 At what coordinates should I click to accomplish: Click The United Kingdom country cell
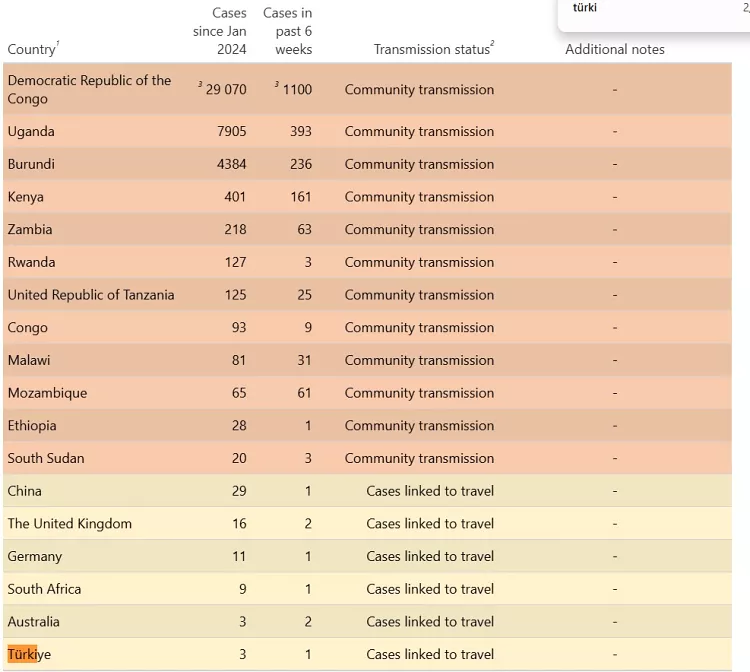pos(70,524)
